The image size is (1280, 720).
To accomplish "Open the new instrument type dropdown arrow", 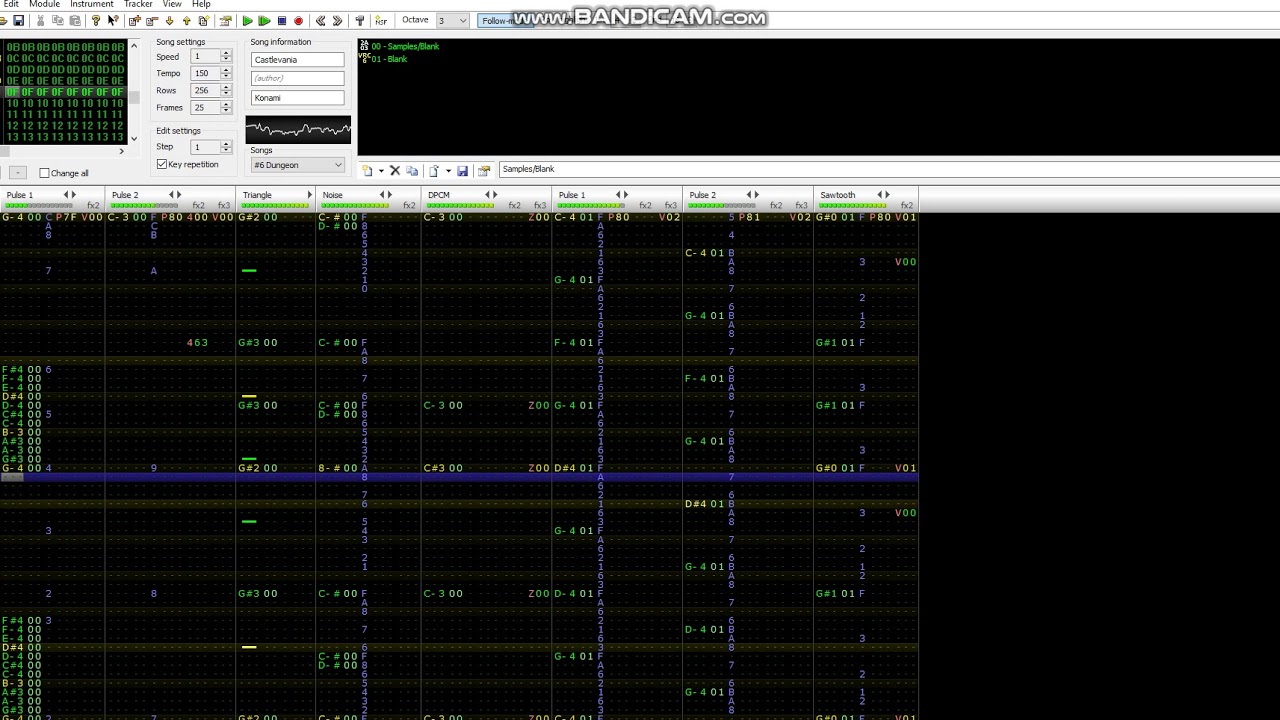I will (x=380, y=171).
